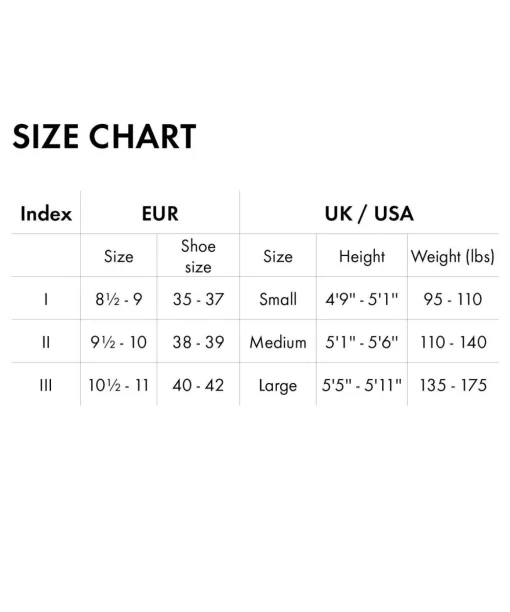Click the 40 - 42 shoe size cell
The width and height of the screenshot is (510, 612).
198,385
